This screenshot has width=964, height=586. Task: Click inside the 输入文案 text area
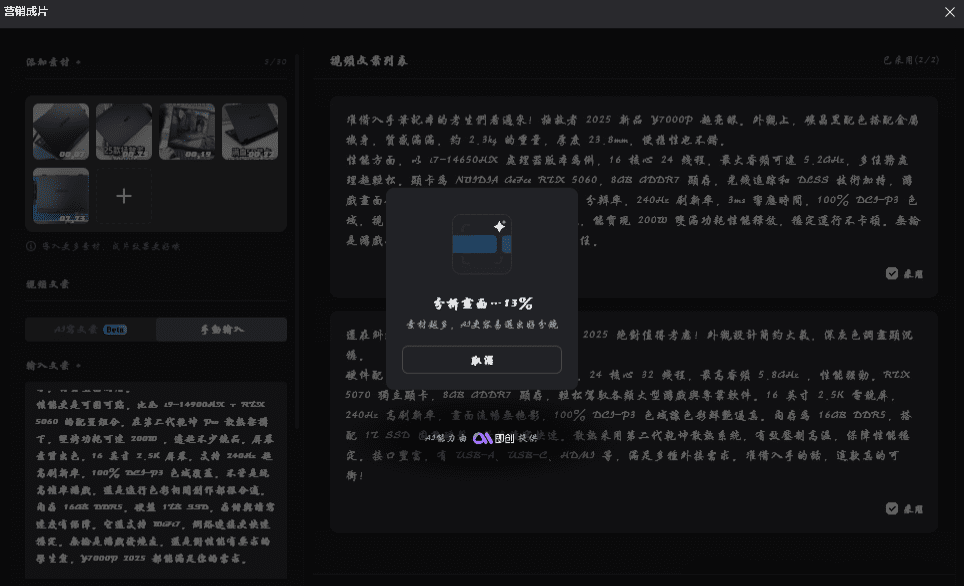click(156, 480)
